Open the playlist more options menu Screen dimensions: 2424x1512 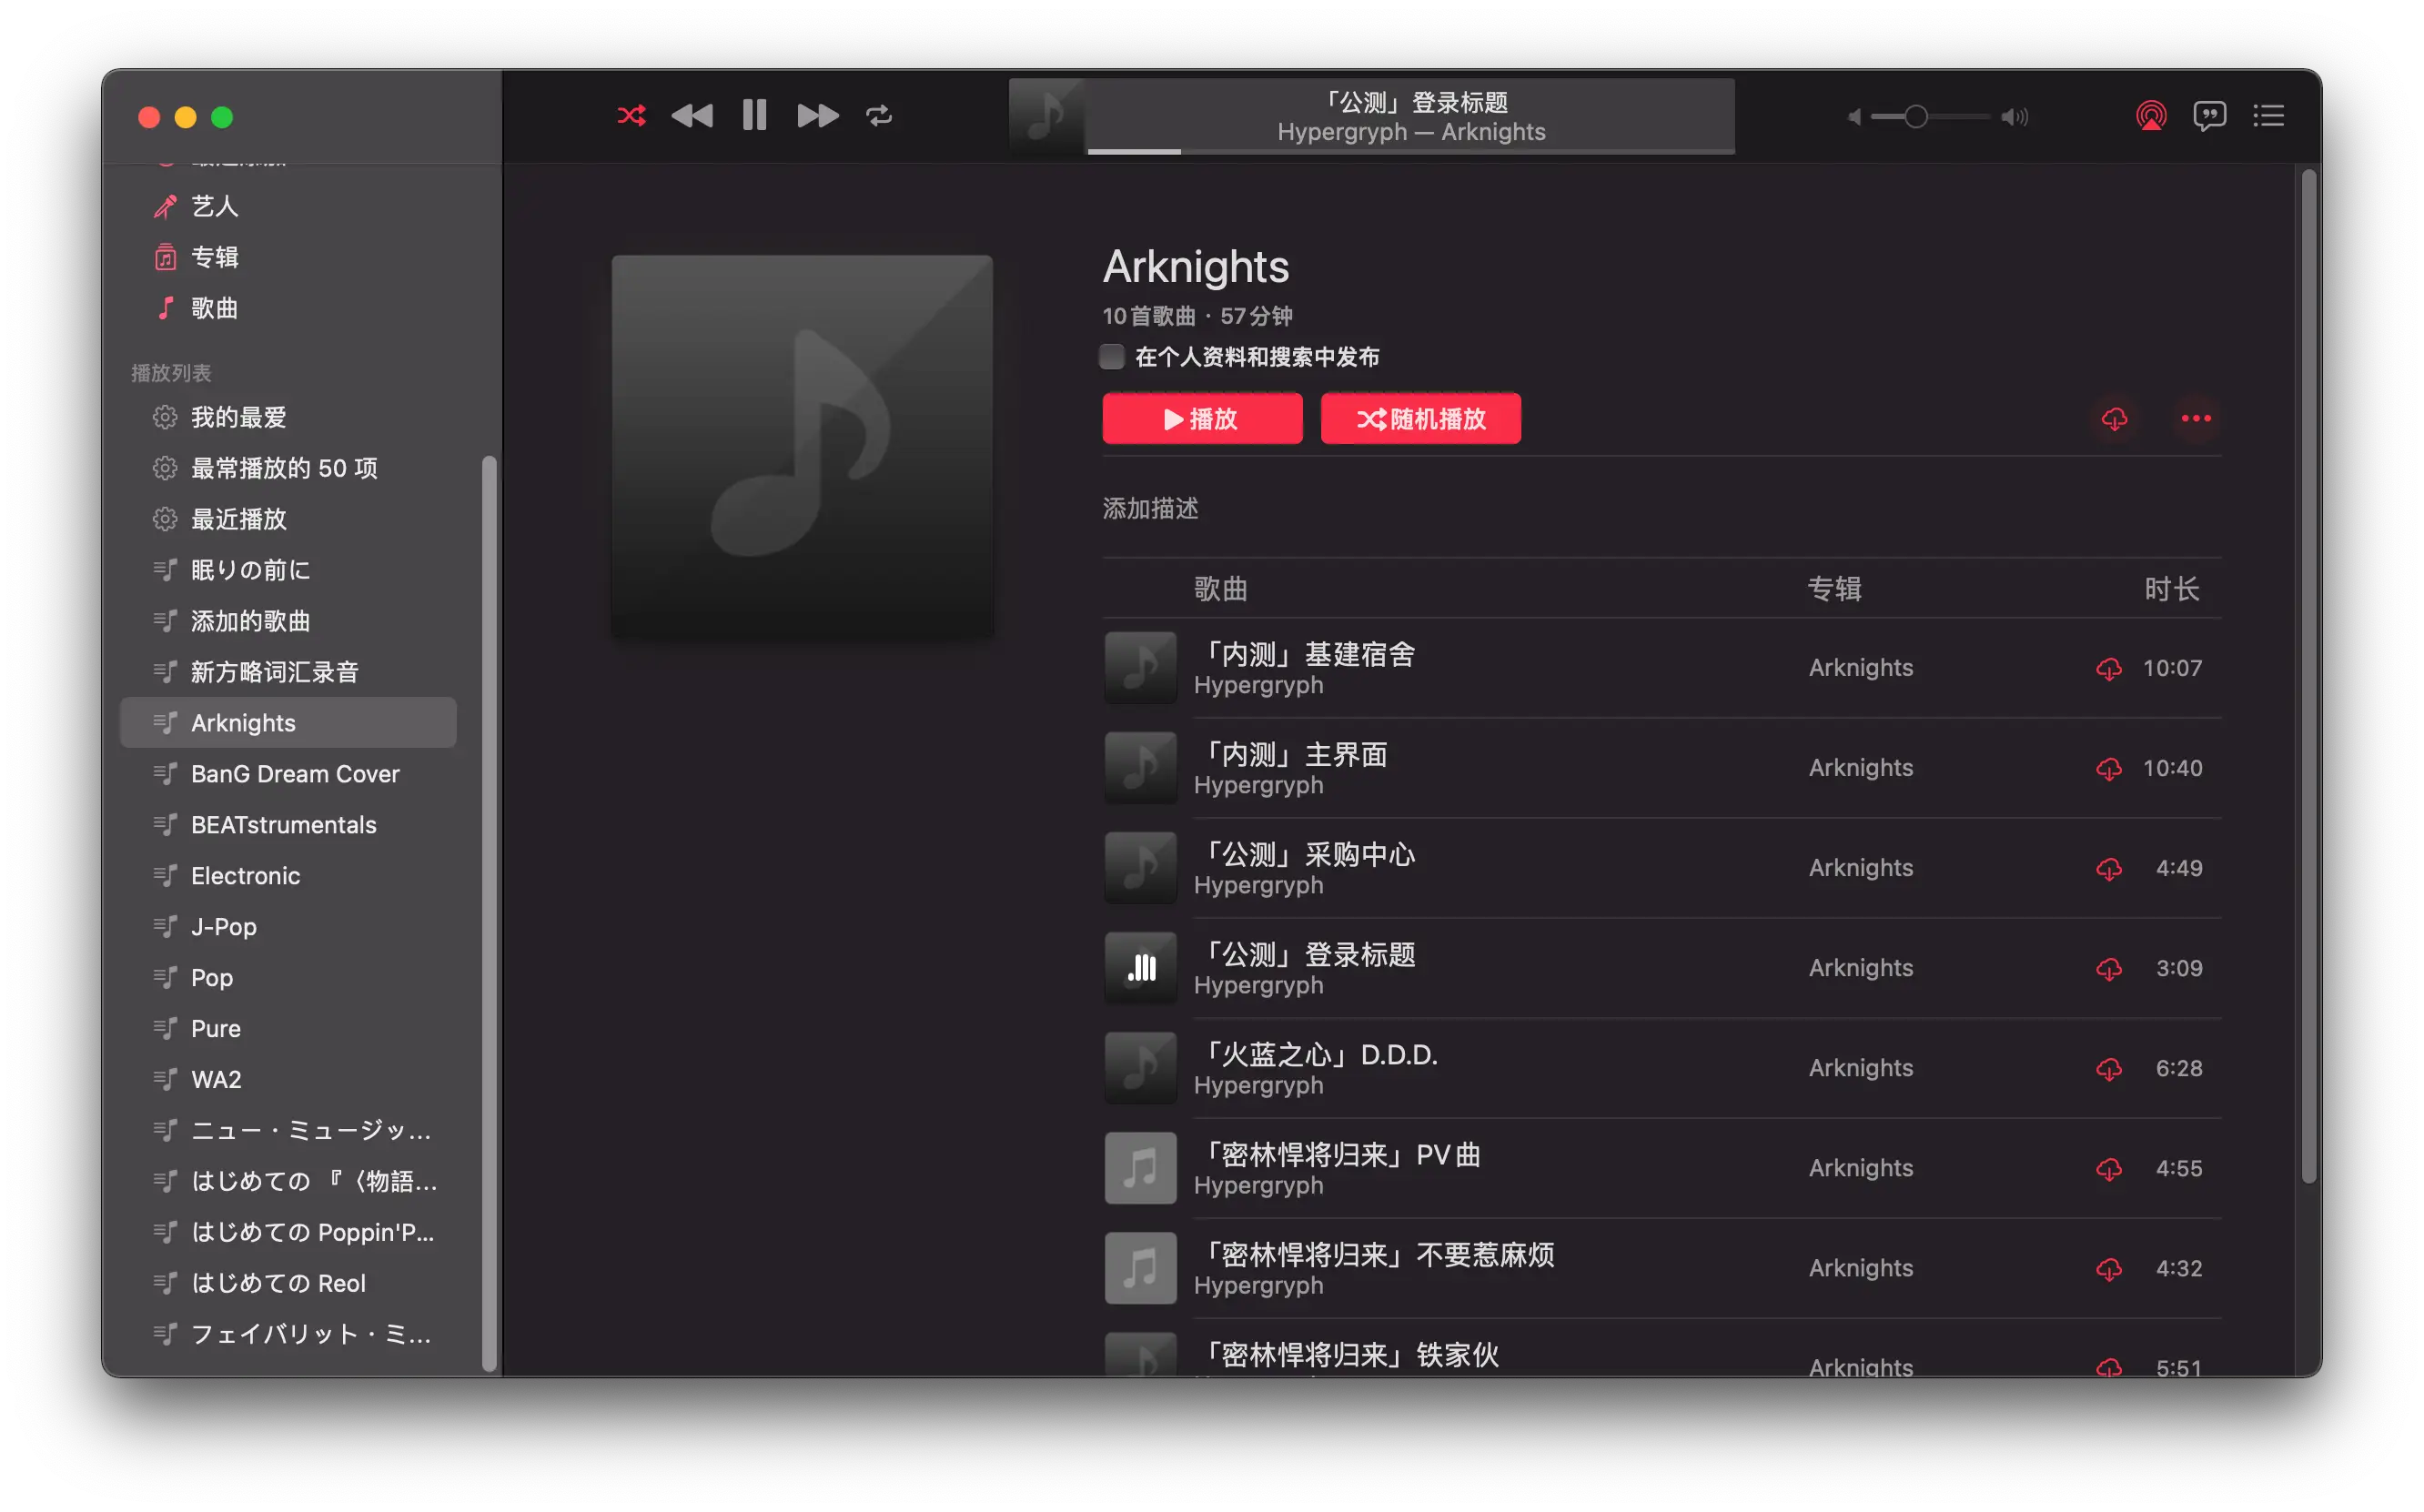coord(2196,419)
